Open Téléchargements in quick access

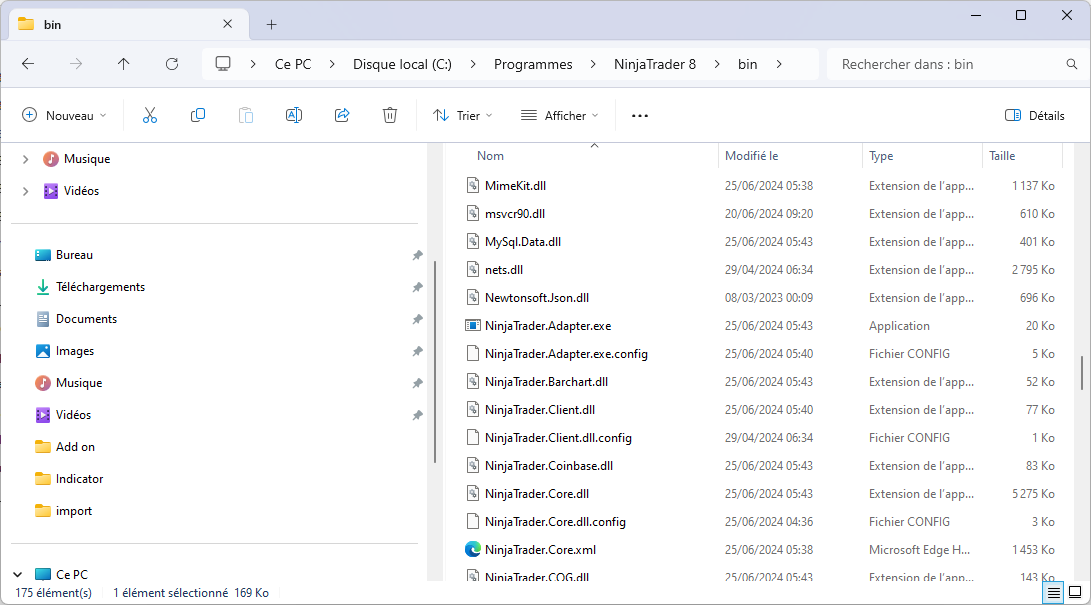tap(100, 287)
